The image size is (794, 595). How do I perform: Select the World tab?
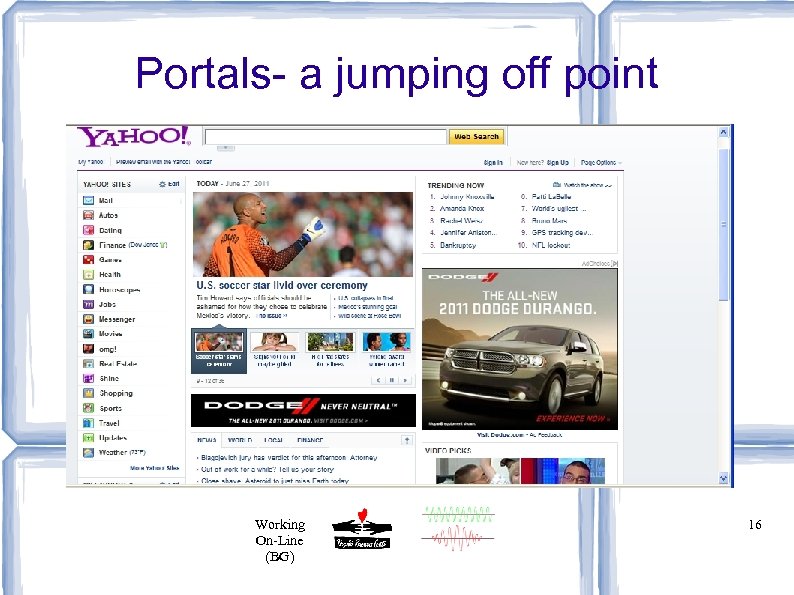point(240,440)
